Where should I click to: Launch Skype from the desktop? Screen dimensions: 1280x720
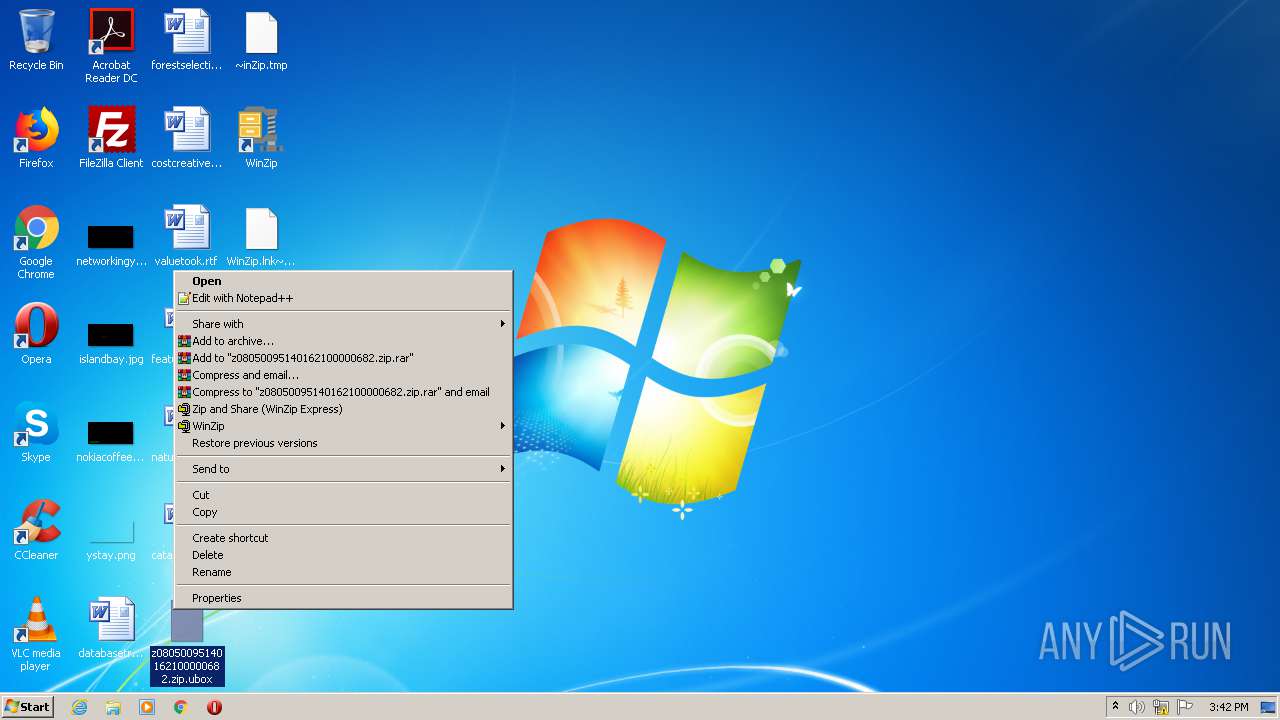tap(36, 432)
